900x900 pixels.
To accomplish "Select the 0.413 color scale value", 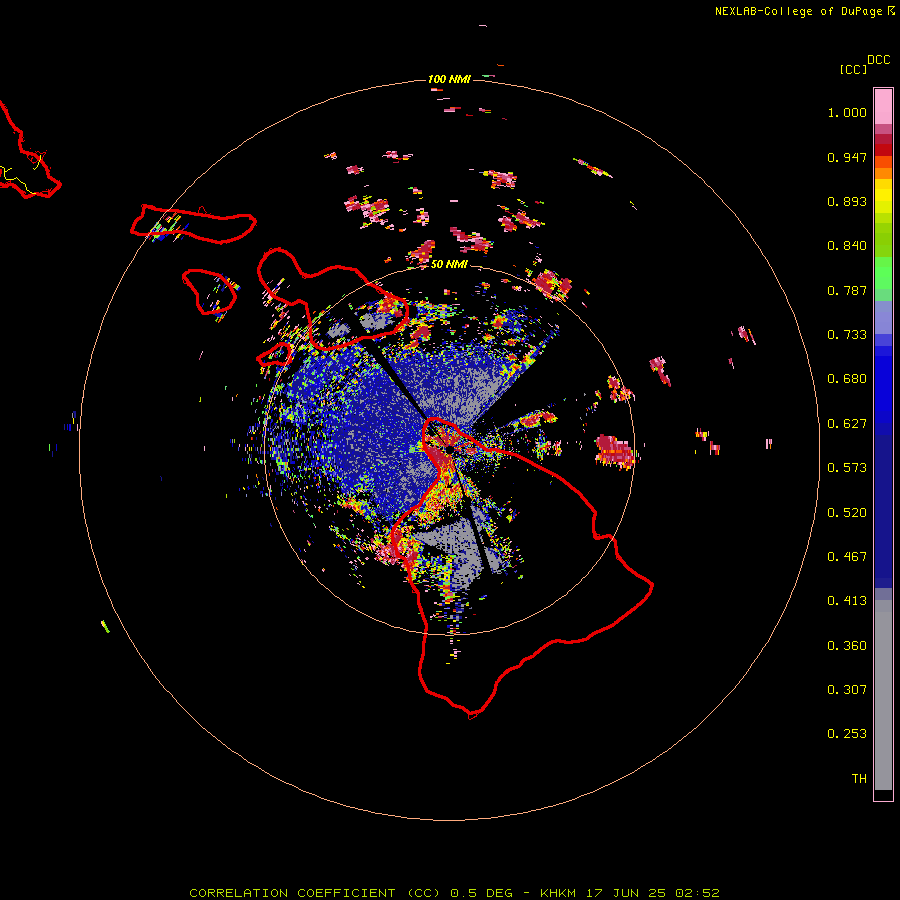I will click(x=847, y=601).
